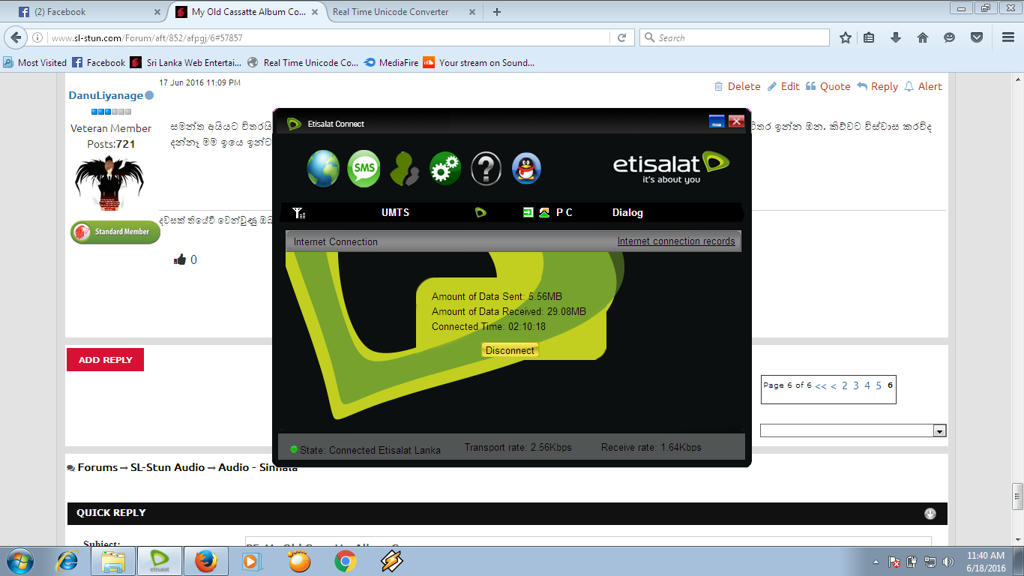The image size is (1024, 576).
Task: Go to forum page 4
Action: tap(867, 386)
